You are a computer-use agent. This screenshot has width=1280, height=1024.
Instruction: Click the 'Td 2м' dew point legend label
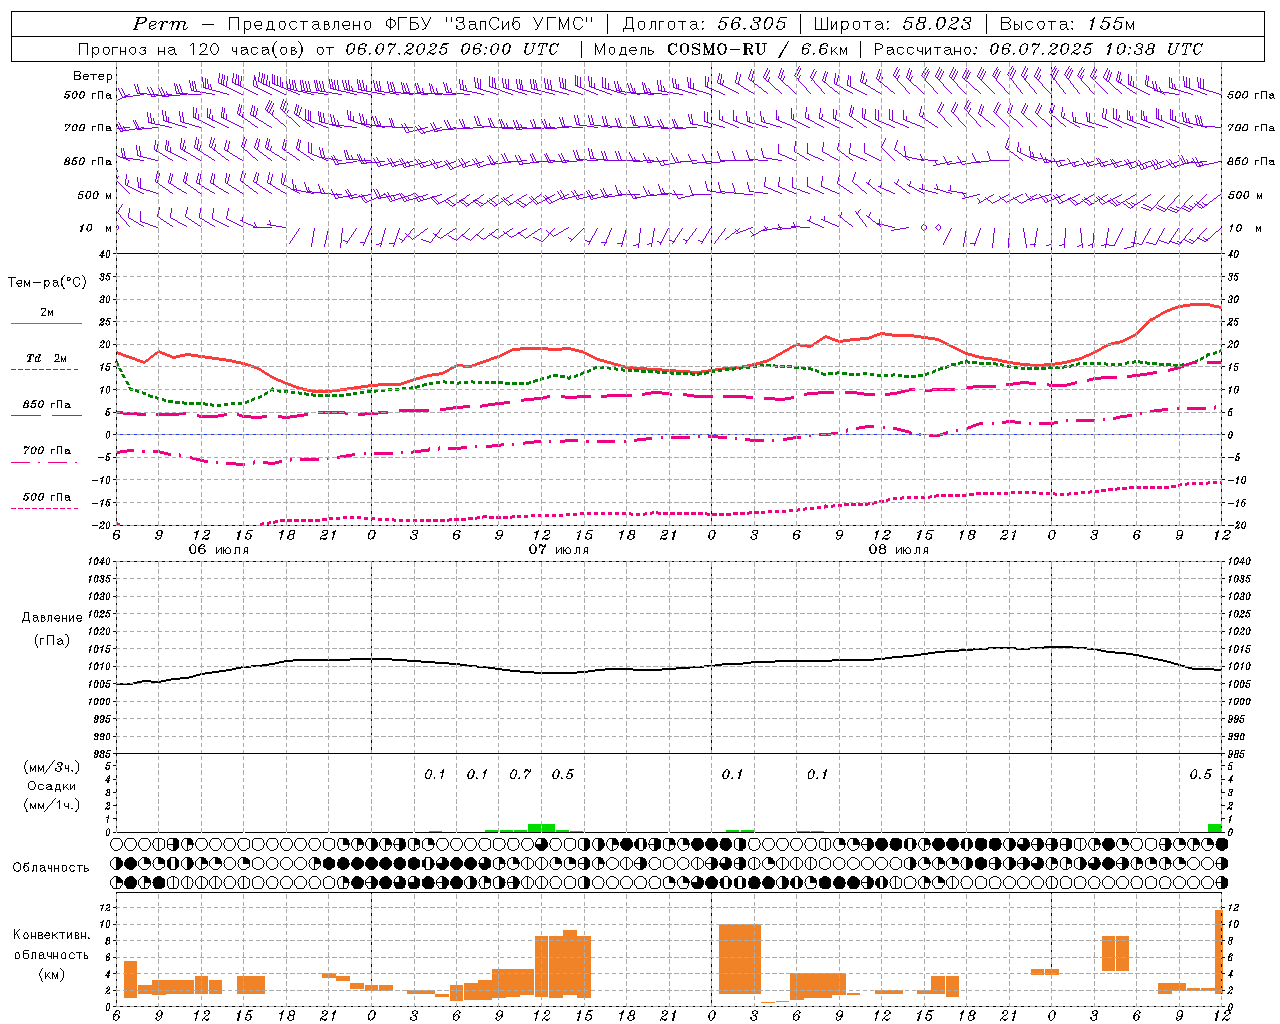(47, 358)
